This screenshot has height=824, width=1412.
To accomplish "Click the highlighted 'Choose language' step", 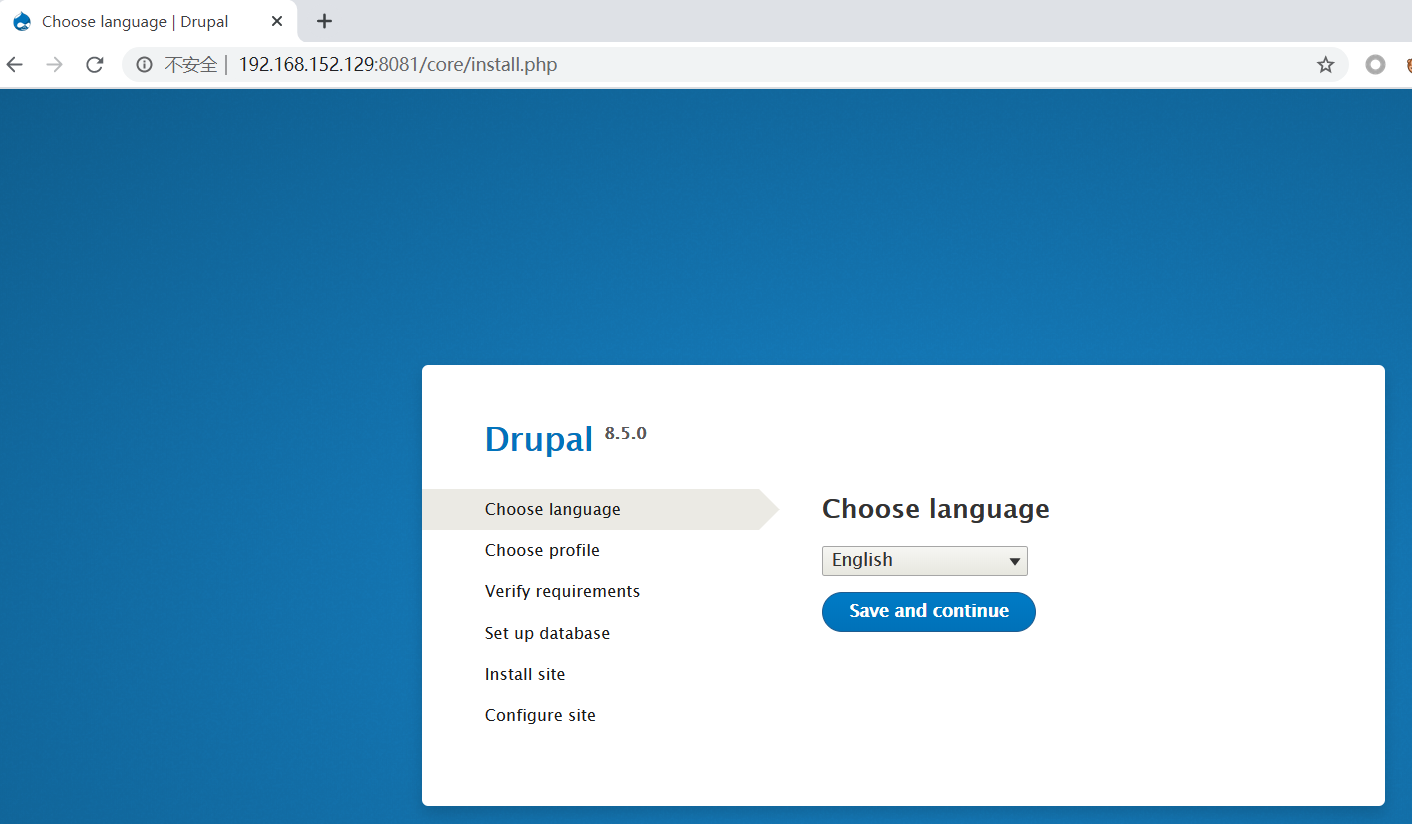I will pos(552,508).
